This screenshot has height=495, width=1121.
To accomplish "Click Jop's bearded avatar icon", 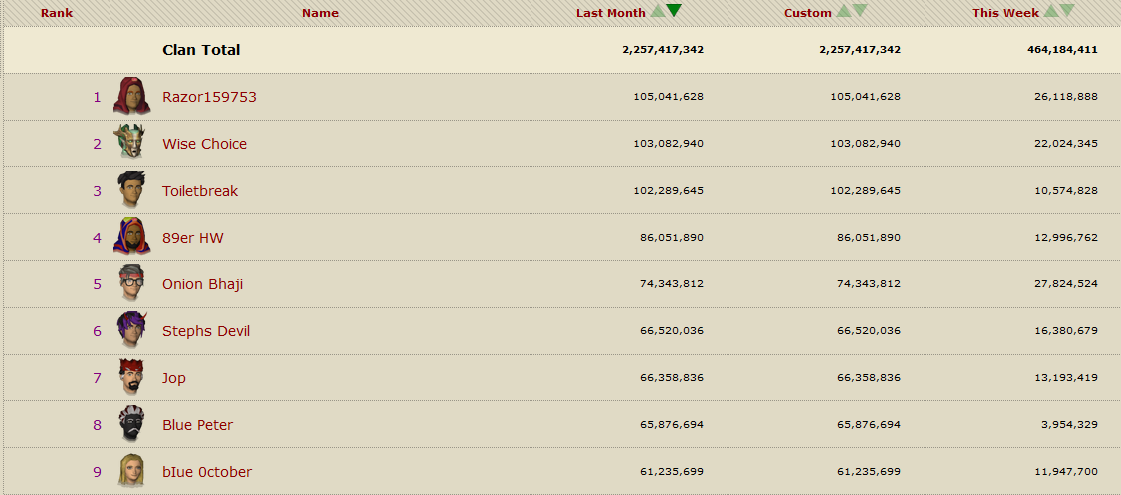I will pos(131,378).
